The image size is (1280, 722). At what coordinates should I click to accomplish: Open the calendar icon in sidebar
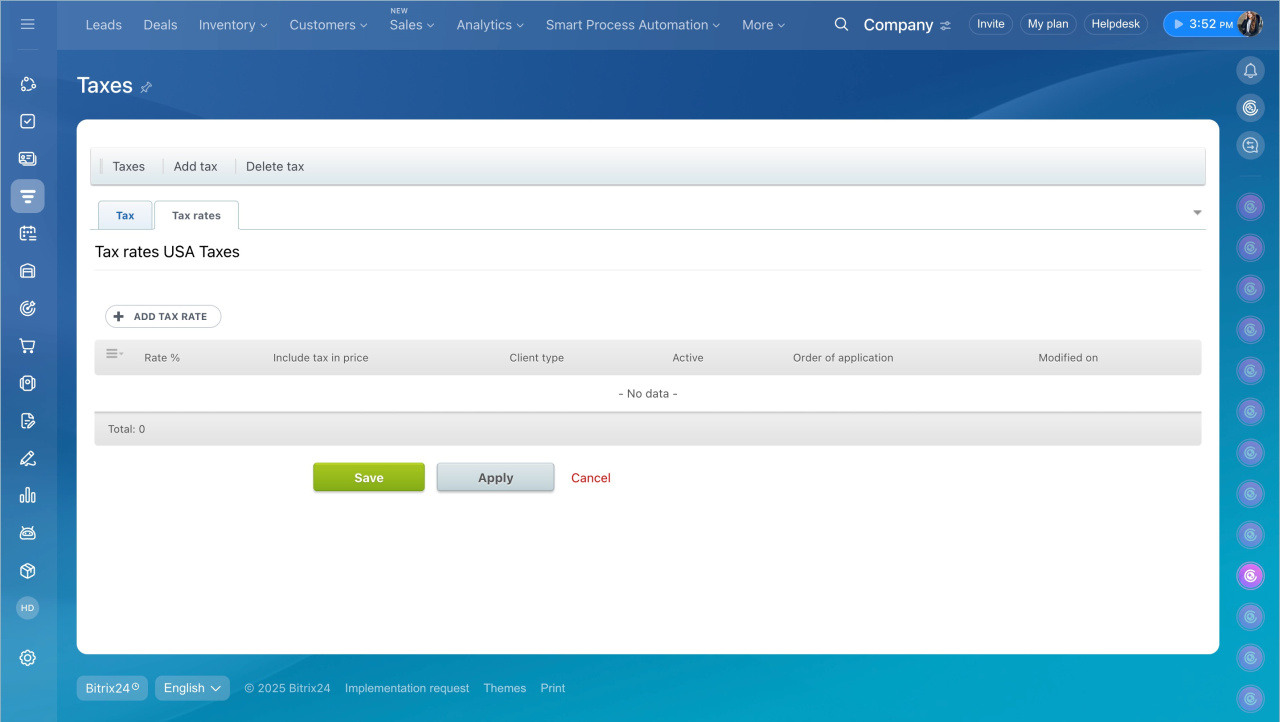tap(28, 233)
